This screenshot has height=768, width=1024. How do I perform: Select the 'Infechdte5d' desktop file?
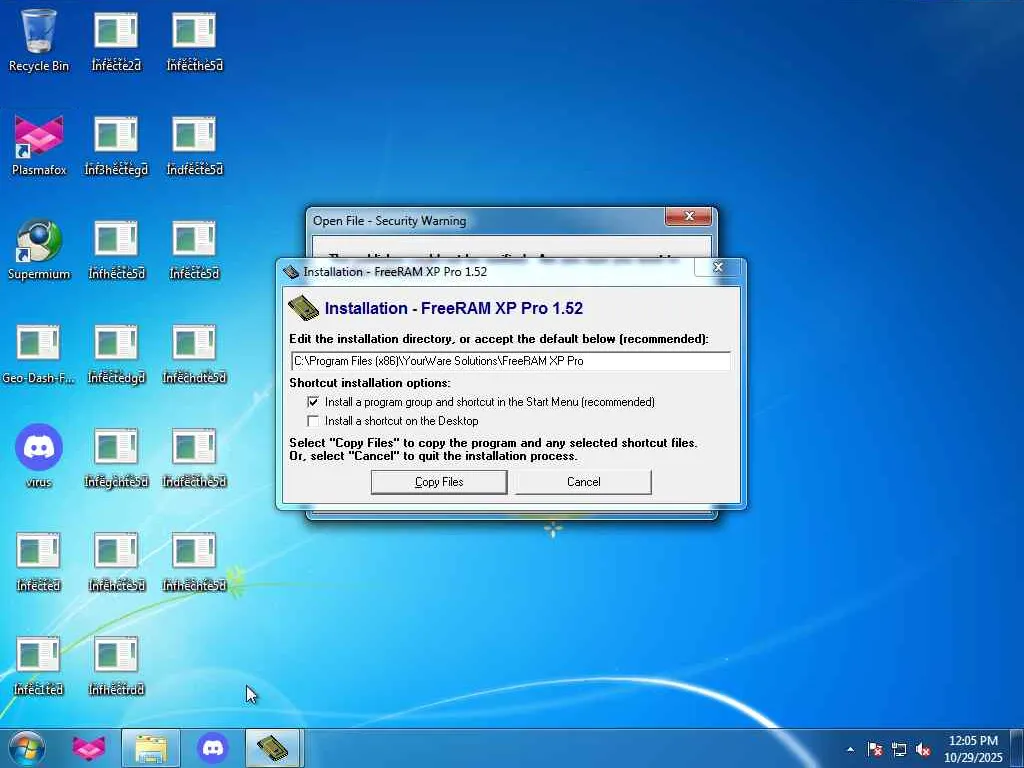194,353
